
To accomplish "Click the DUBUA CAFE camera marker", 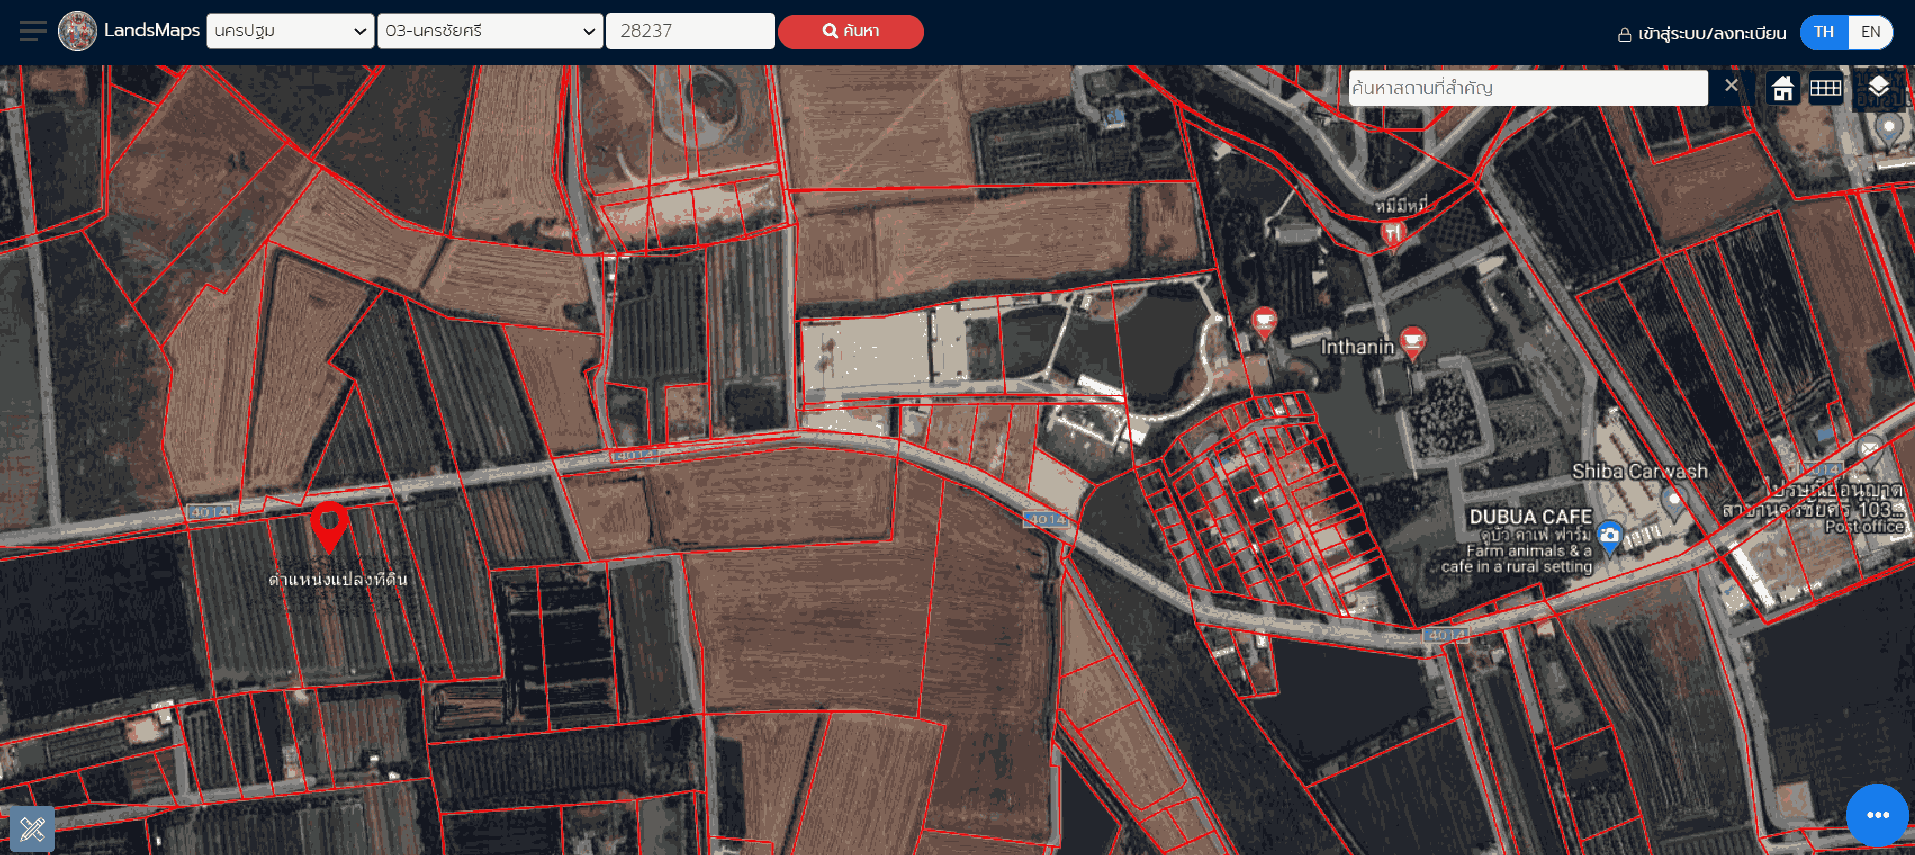I will 1609,537.
